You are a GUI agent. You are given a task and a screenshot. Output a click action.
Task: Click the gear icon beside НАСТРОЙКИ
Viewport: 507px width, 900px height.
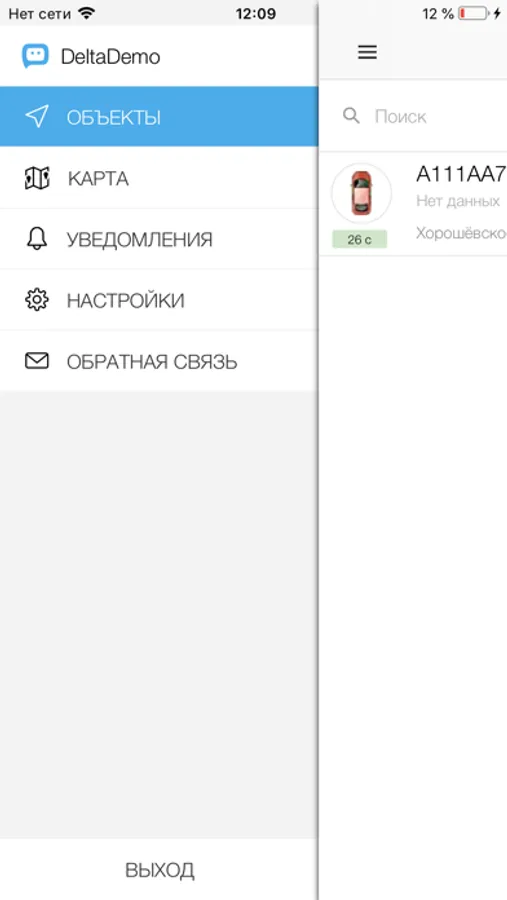point(37,300)
